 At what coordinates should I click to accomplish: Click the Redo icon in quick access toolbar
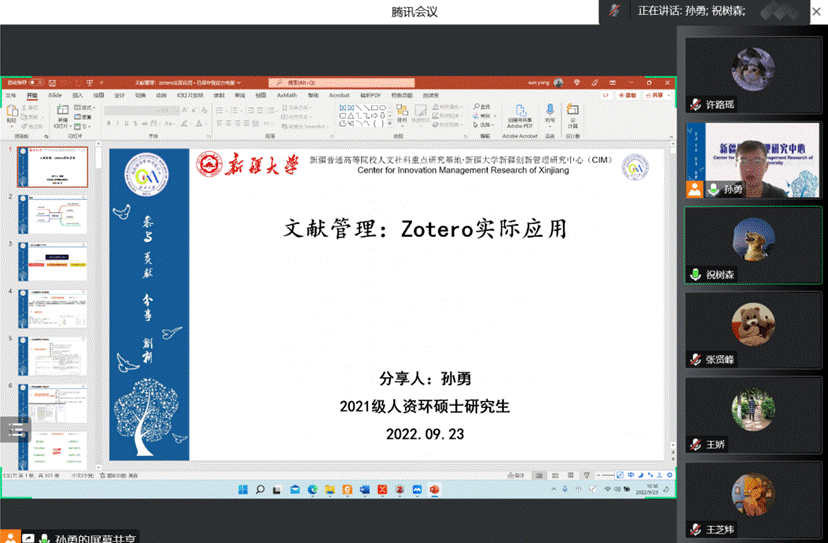coord(78,83)
